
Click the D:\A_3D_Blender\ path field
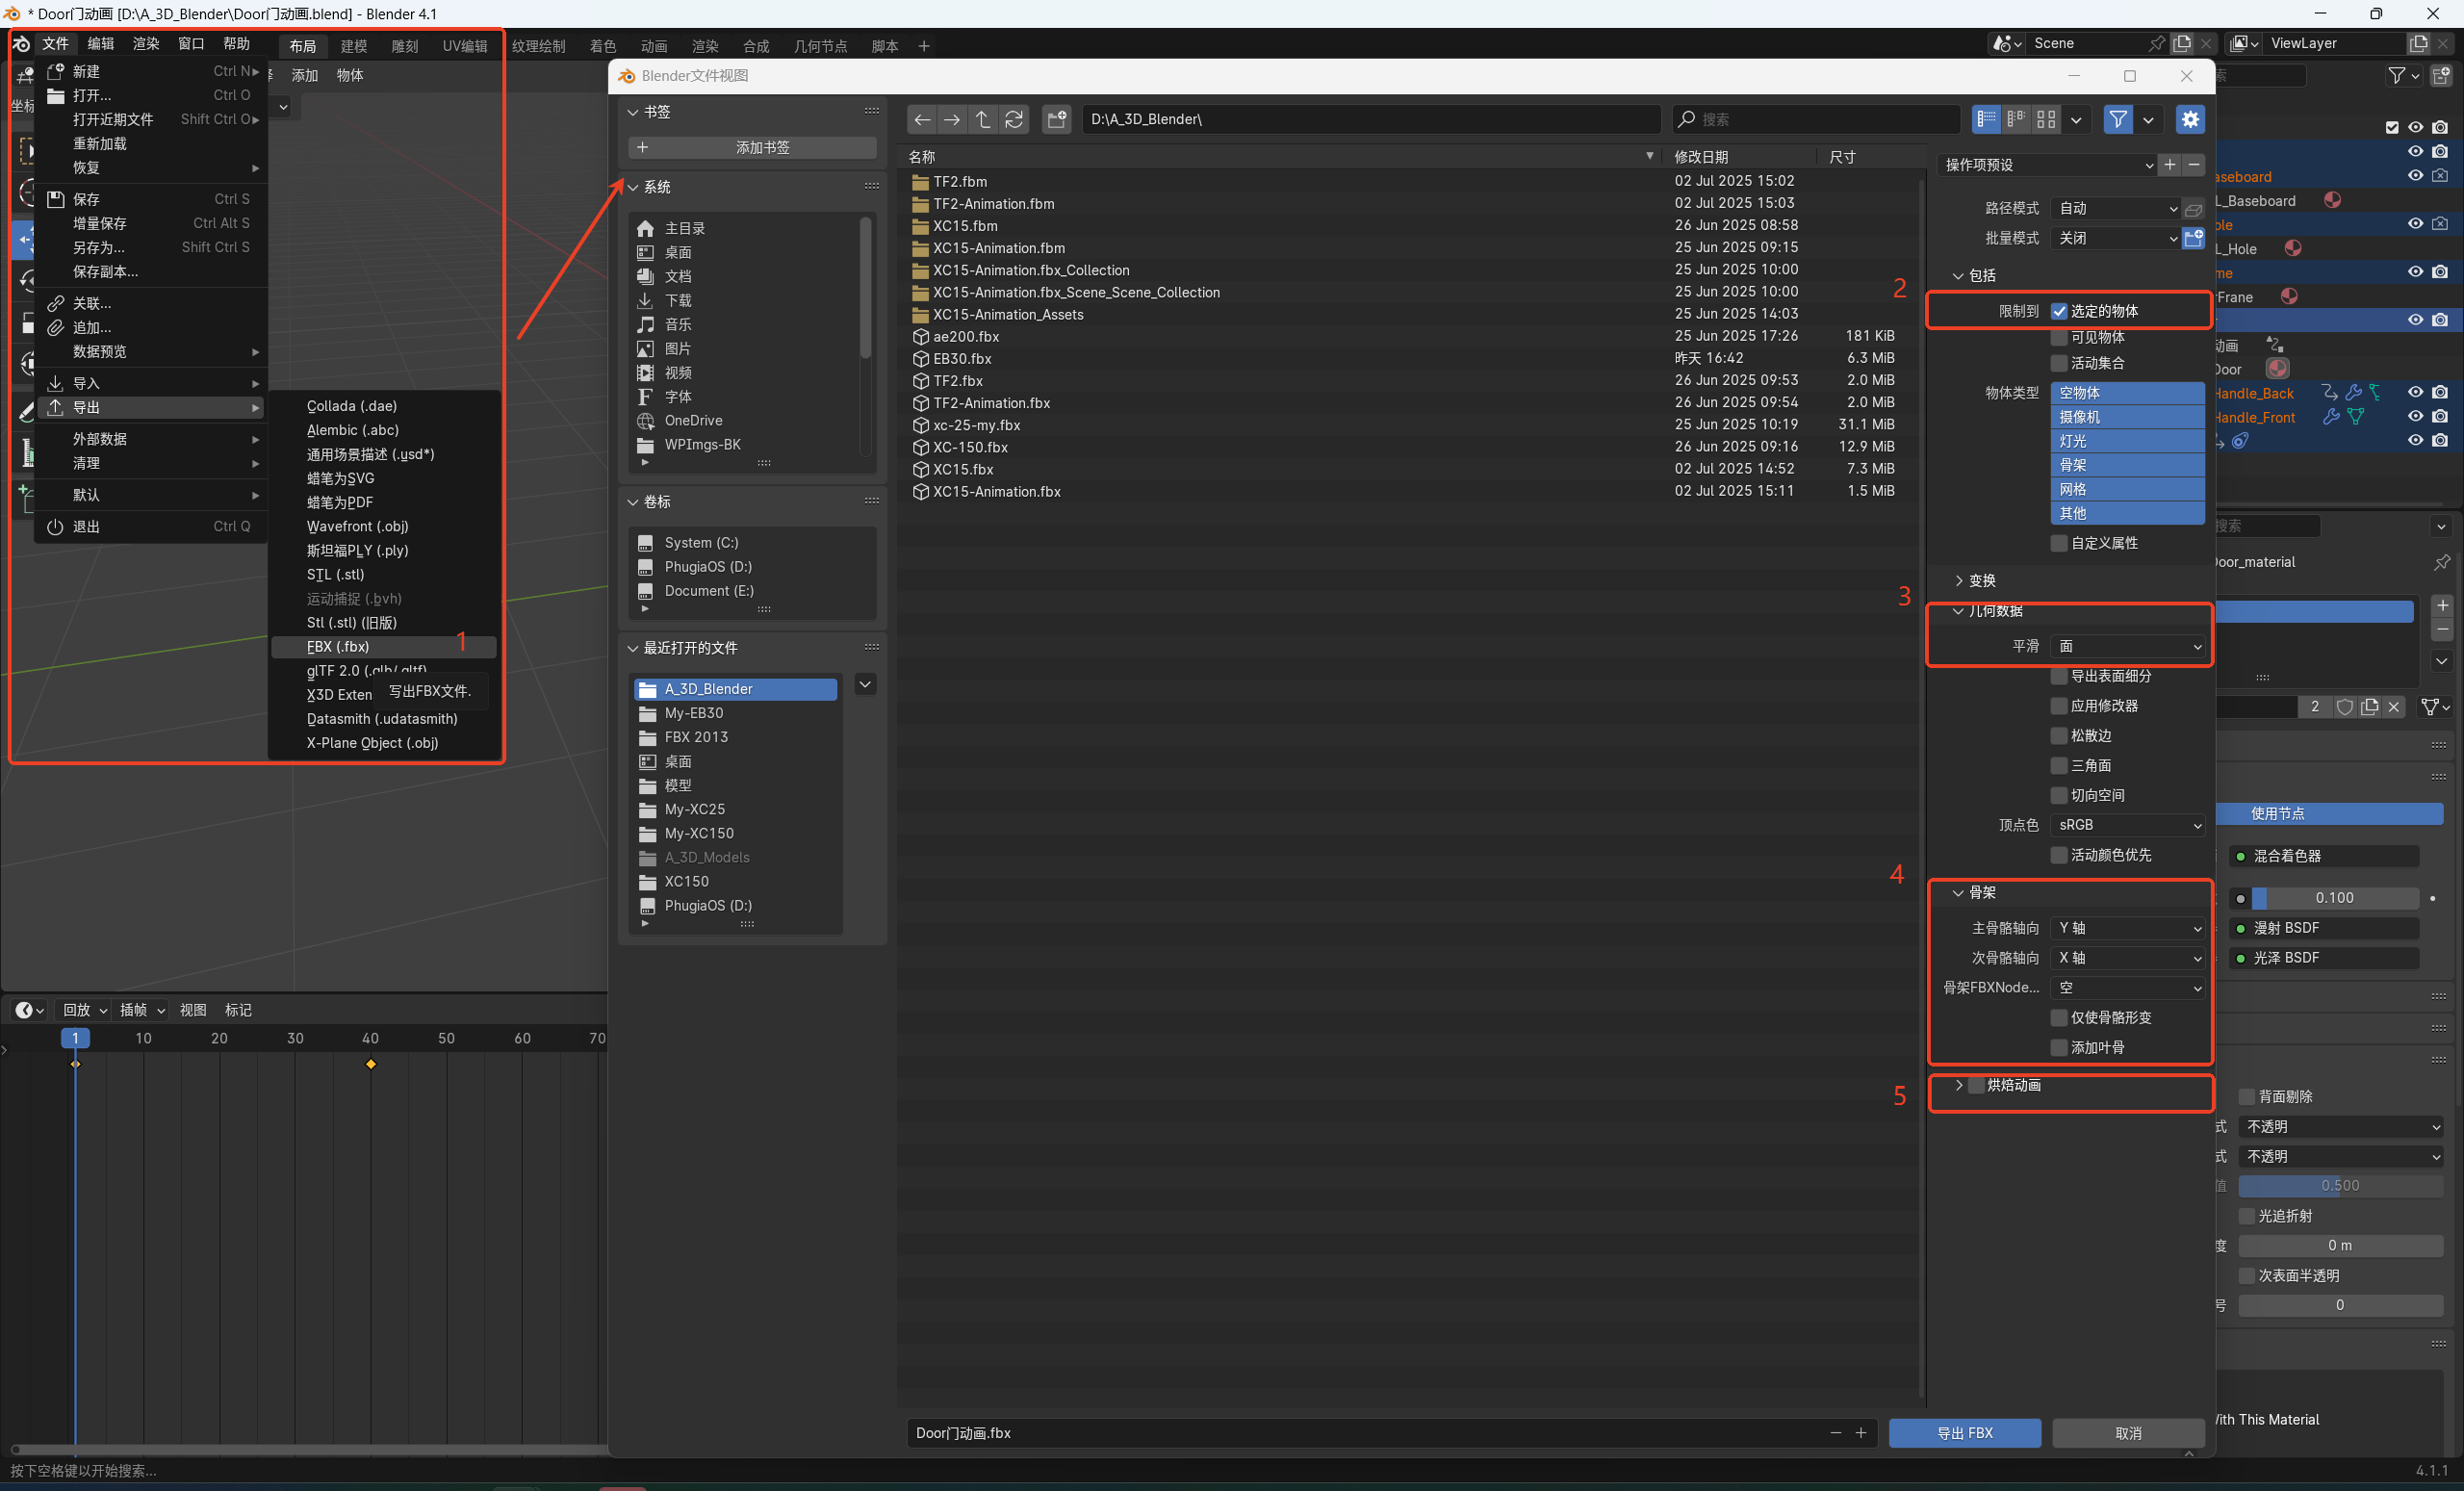pyautogui.click(x=1371, y=119)
